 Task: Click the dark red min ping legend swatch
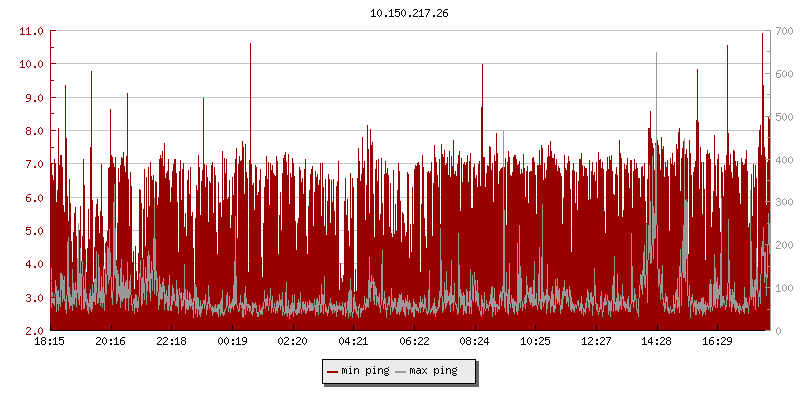(332, 371)
